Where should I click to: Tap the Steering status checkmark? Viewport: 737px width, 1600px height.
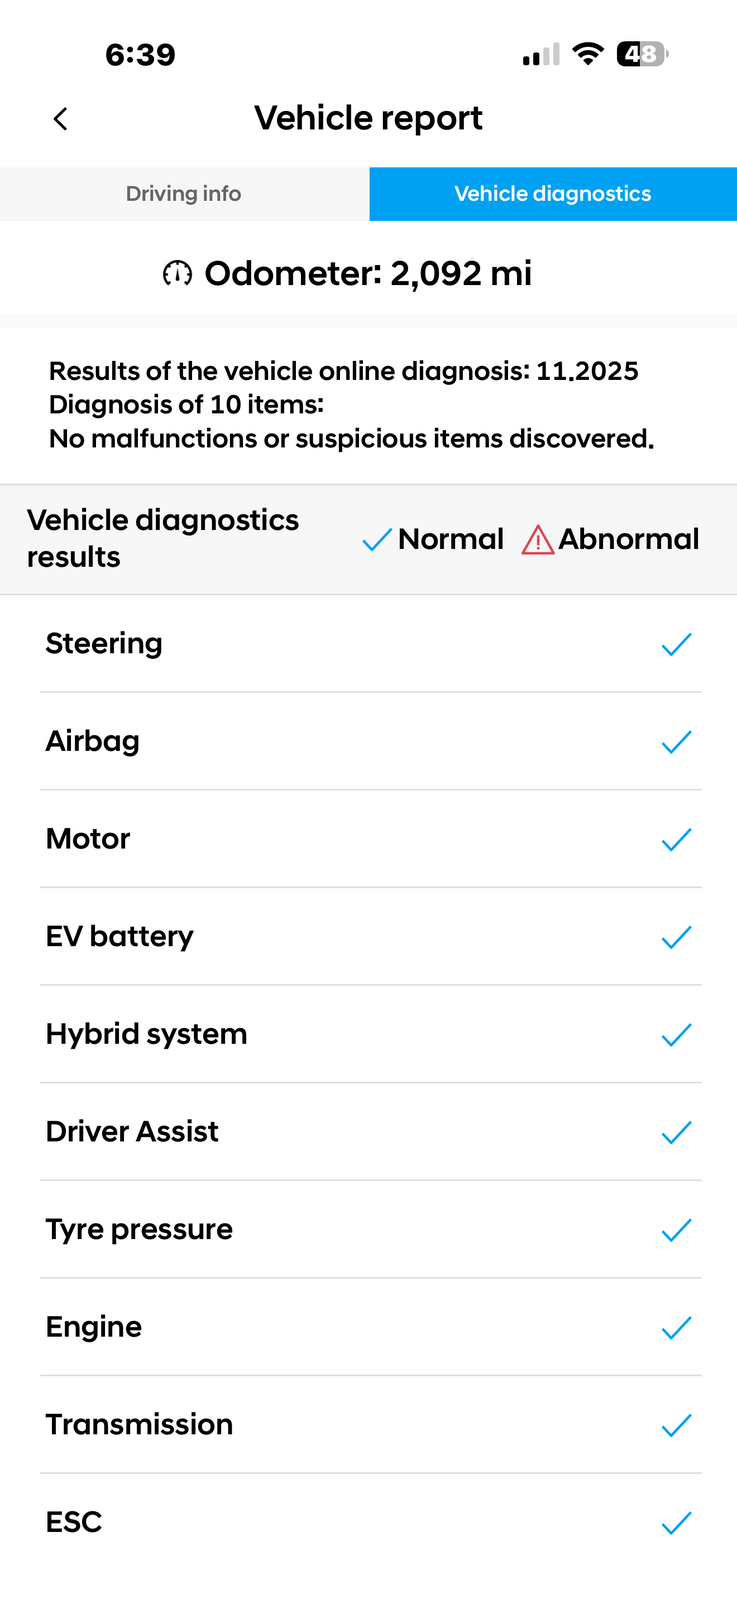[x=676, y=645]
